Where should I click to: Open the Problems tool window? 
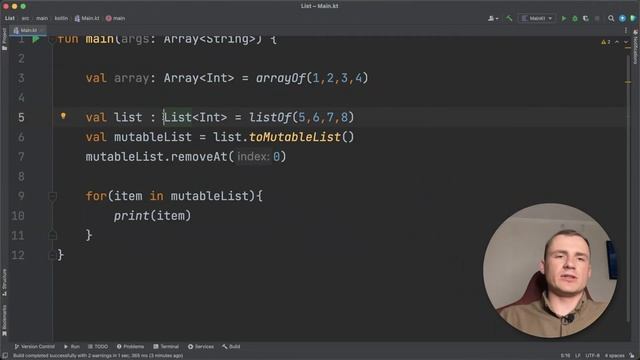point(130,347)
